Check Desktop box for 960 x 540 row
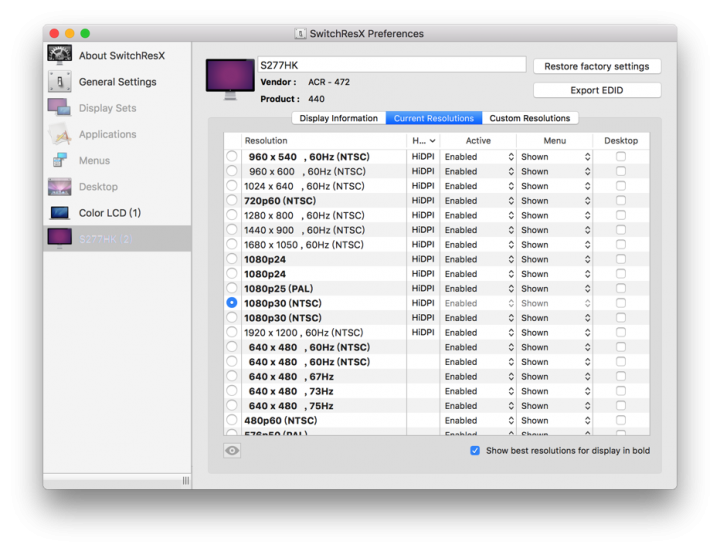 click(x=621, y=157)
